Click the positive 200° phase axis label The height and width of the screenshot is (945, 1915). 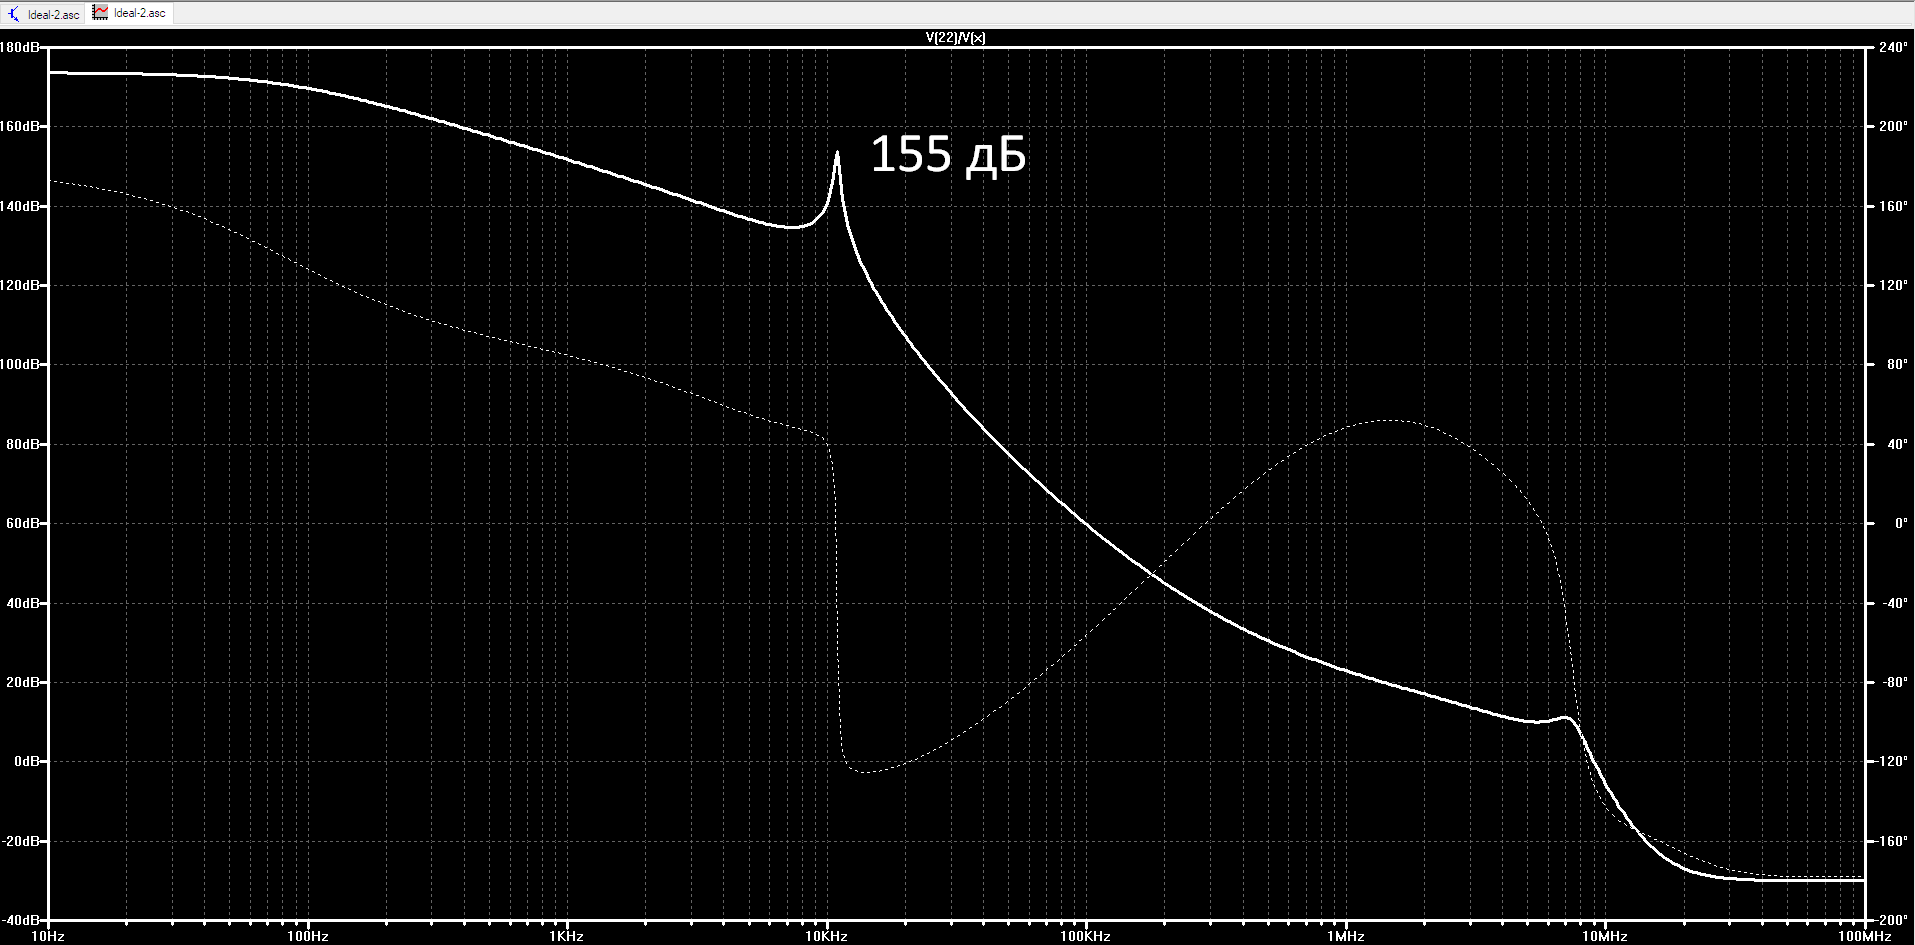(1892, 127)
